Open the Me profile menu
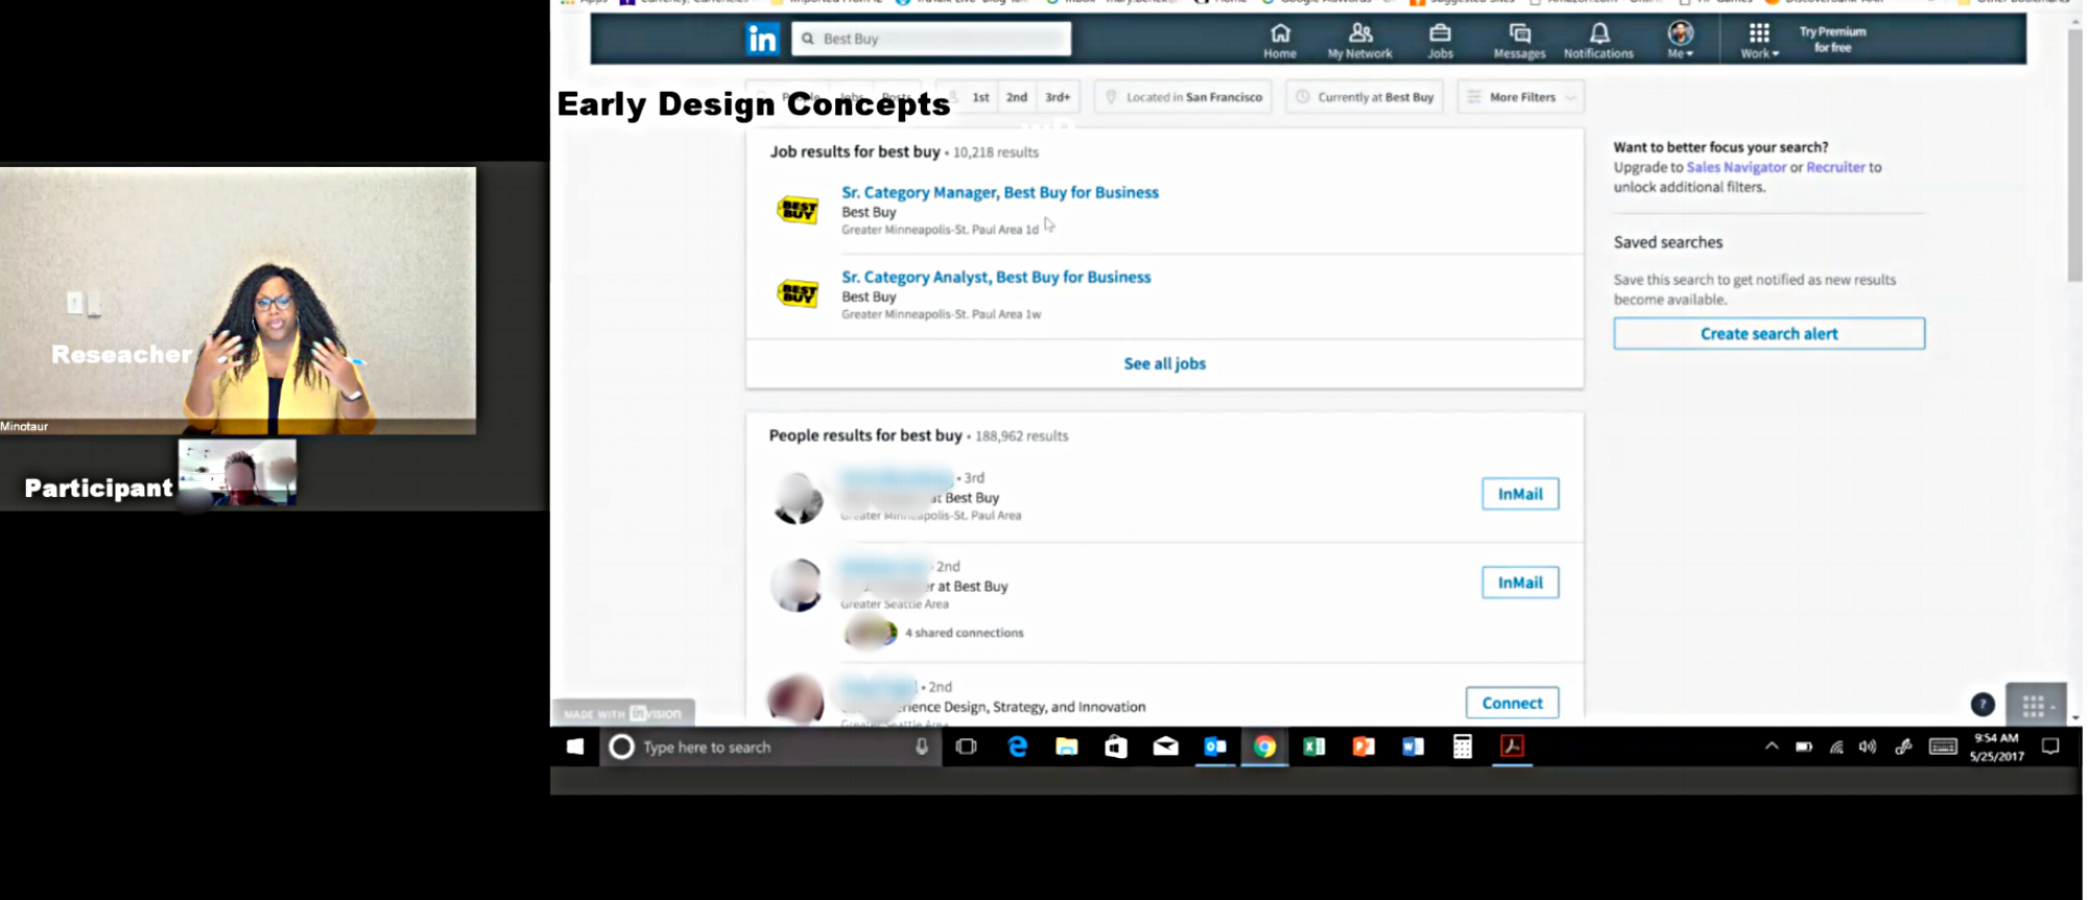The height and width of the screenshot is (900, 2088). pos(1681,40)
